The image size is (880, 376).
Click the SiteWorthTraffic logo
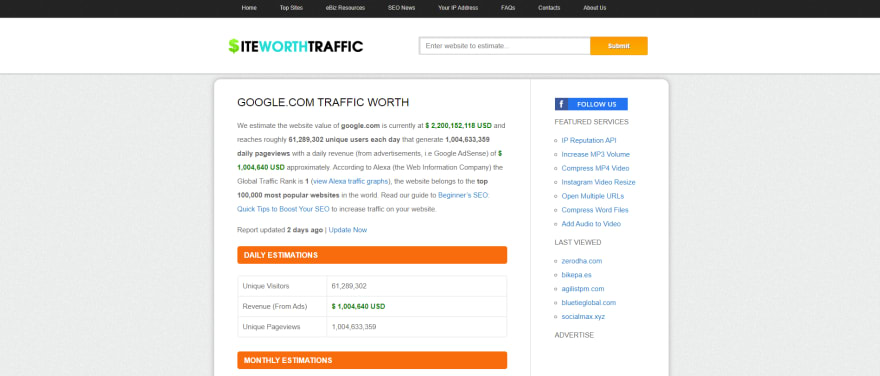coord(296,46)
